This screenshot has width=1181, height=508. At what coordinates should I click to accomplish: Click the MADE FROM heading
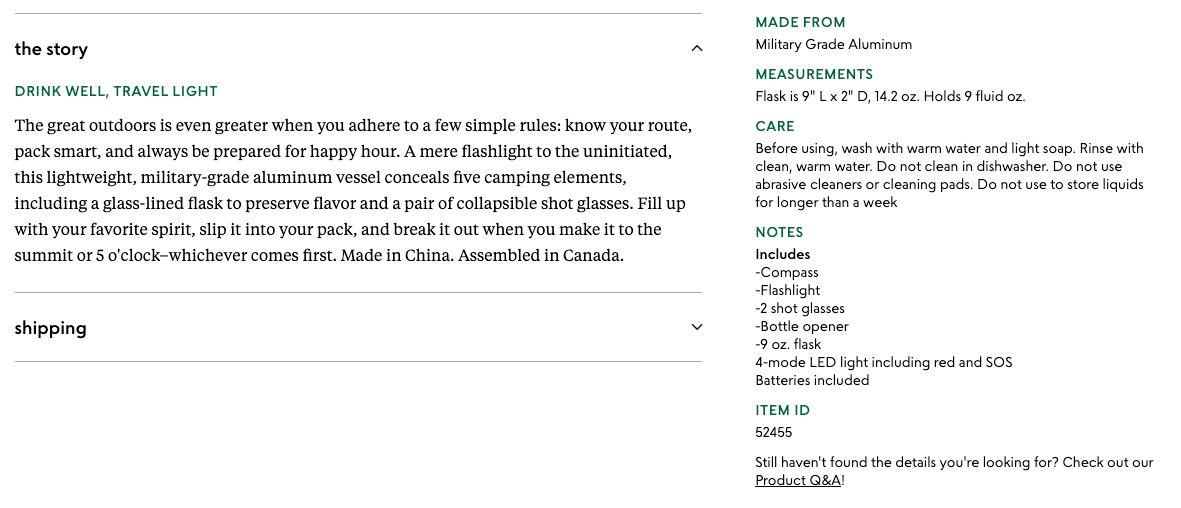point(800,22)
